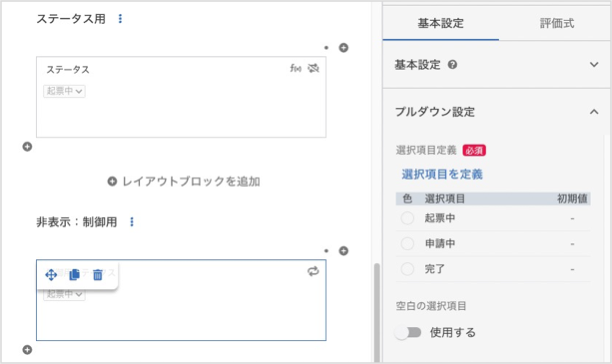
Task: Select the color circle for 申請中
Action: coord(407,244)
